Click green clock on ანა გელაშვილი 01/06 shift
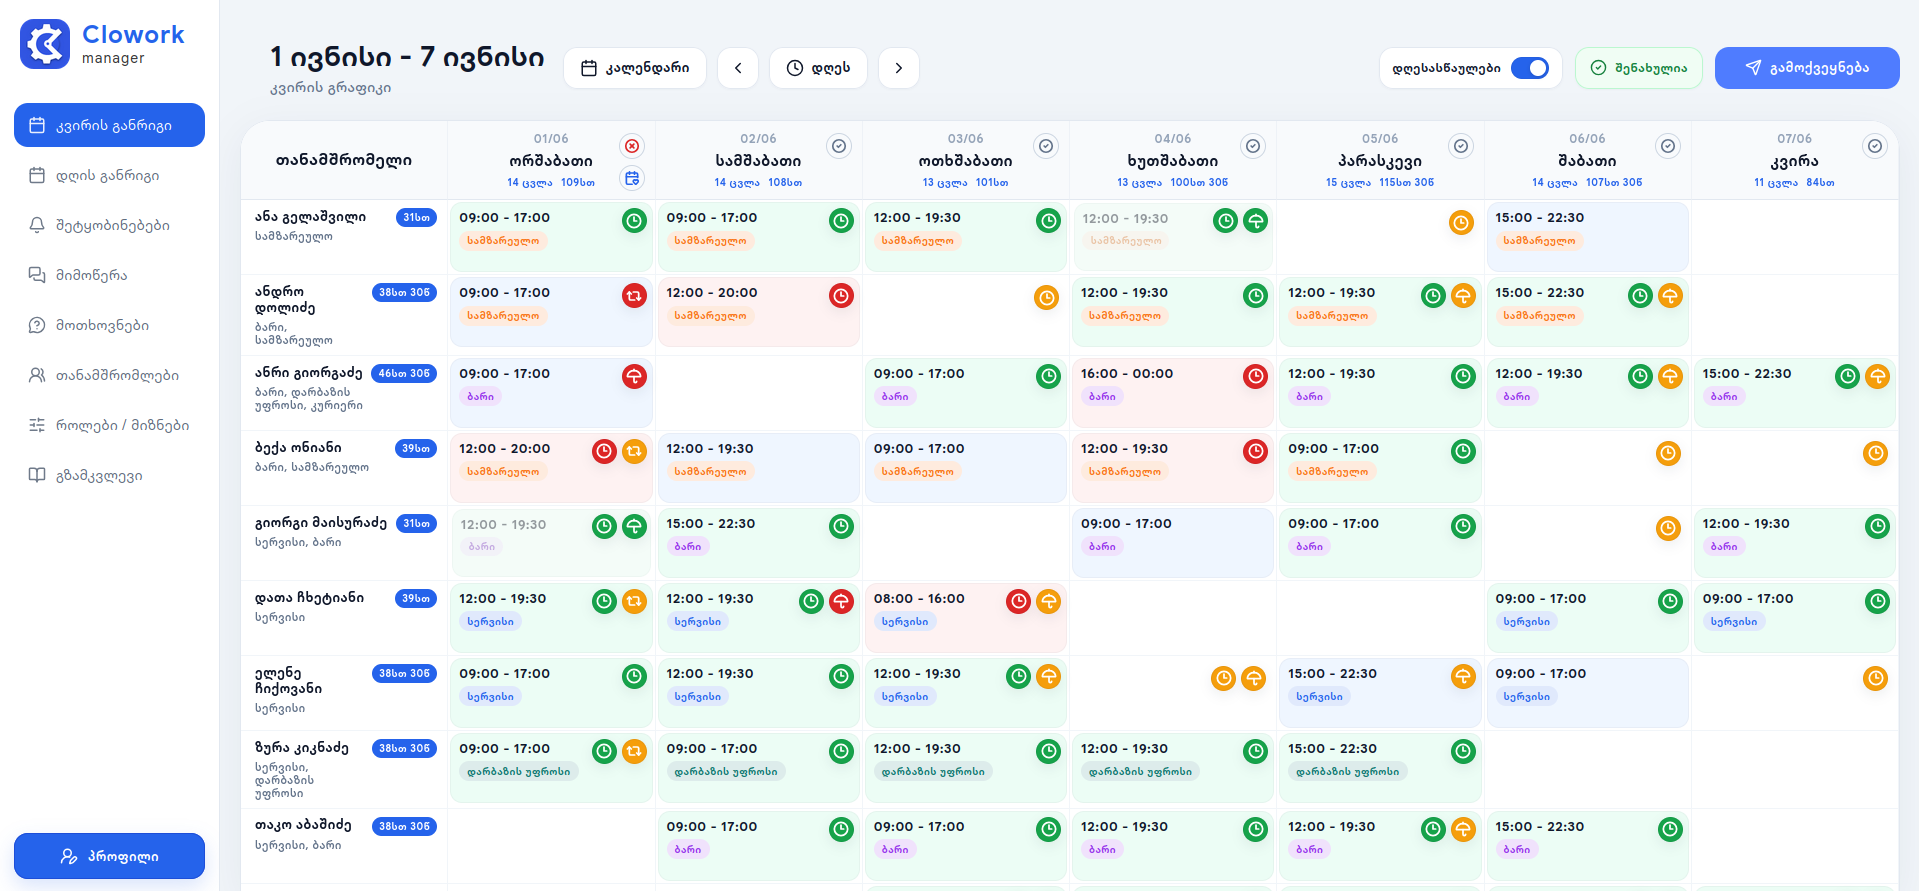Viewport: 1919px width, 891px height. pos(634,220)
